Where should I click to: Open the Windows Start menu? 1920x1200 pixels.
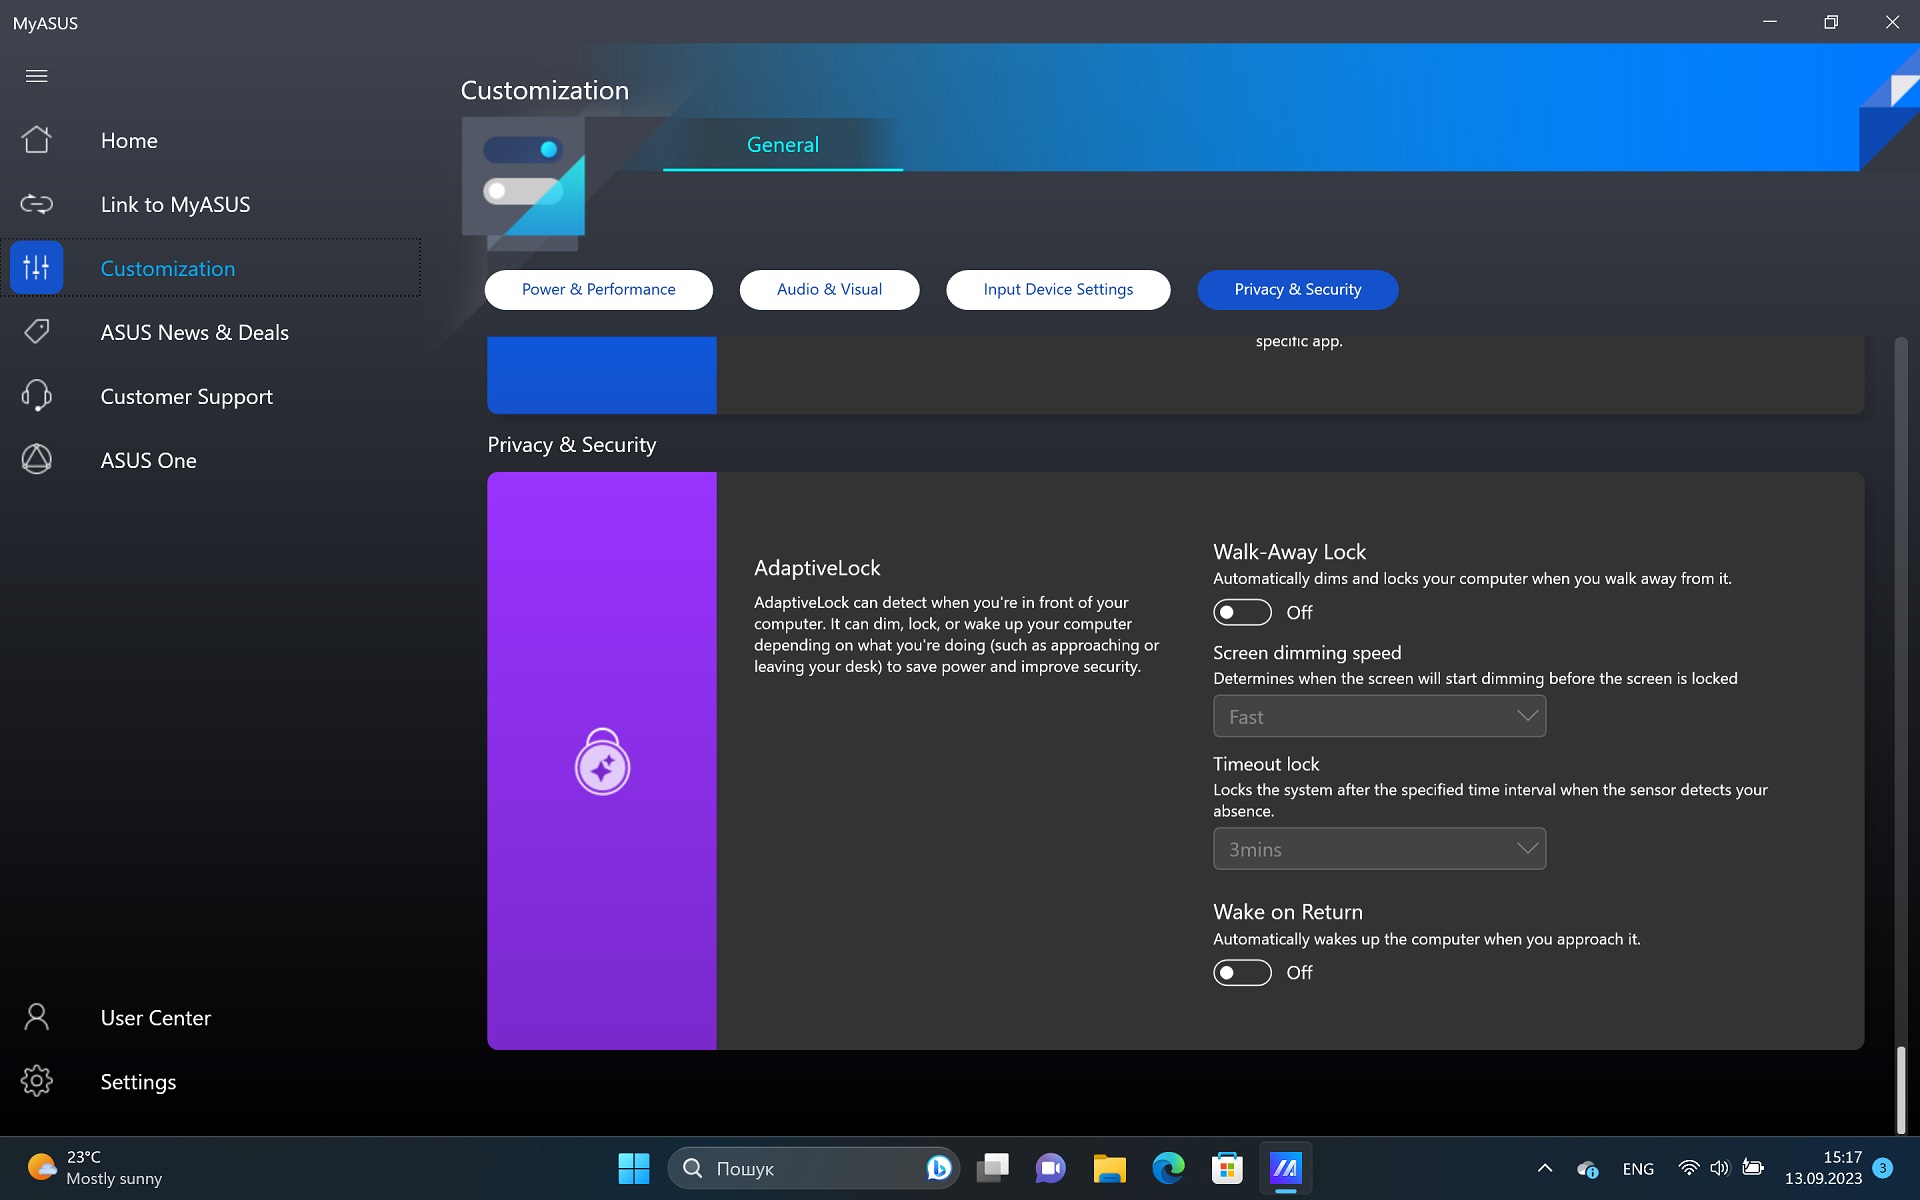click(x=634, y=1168)
